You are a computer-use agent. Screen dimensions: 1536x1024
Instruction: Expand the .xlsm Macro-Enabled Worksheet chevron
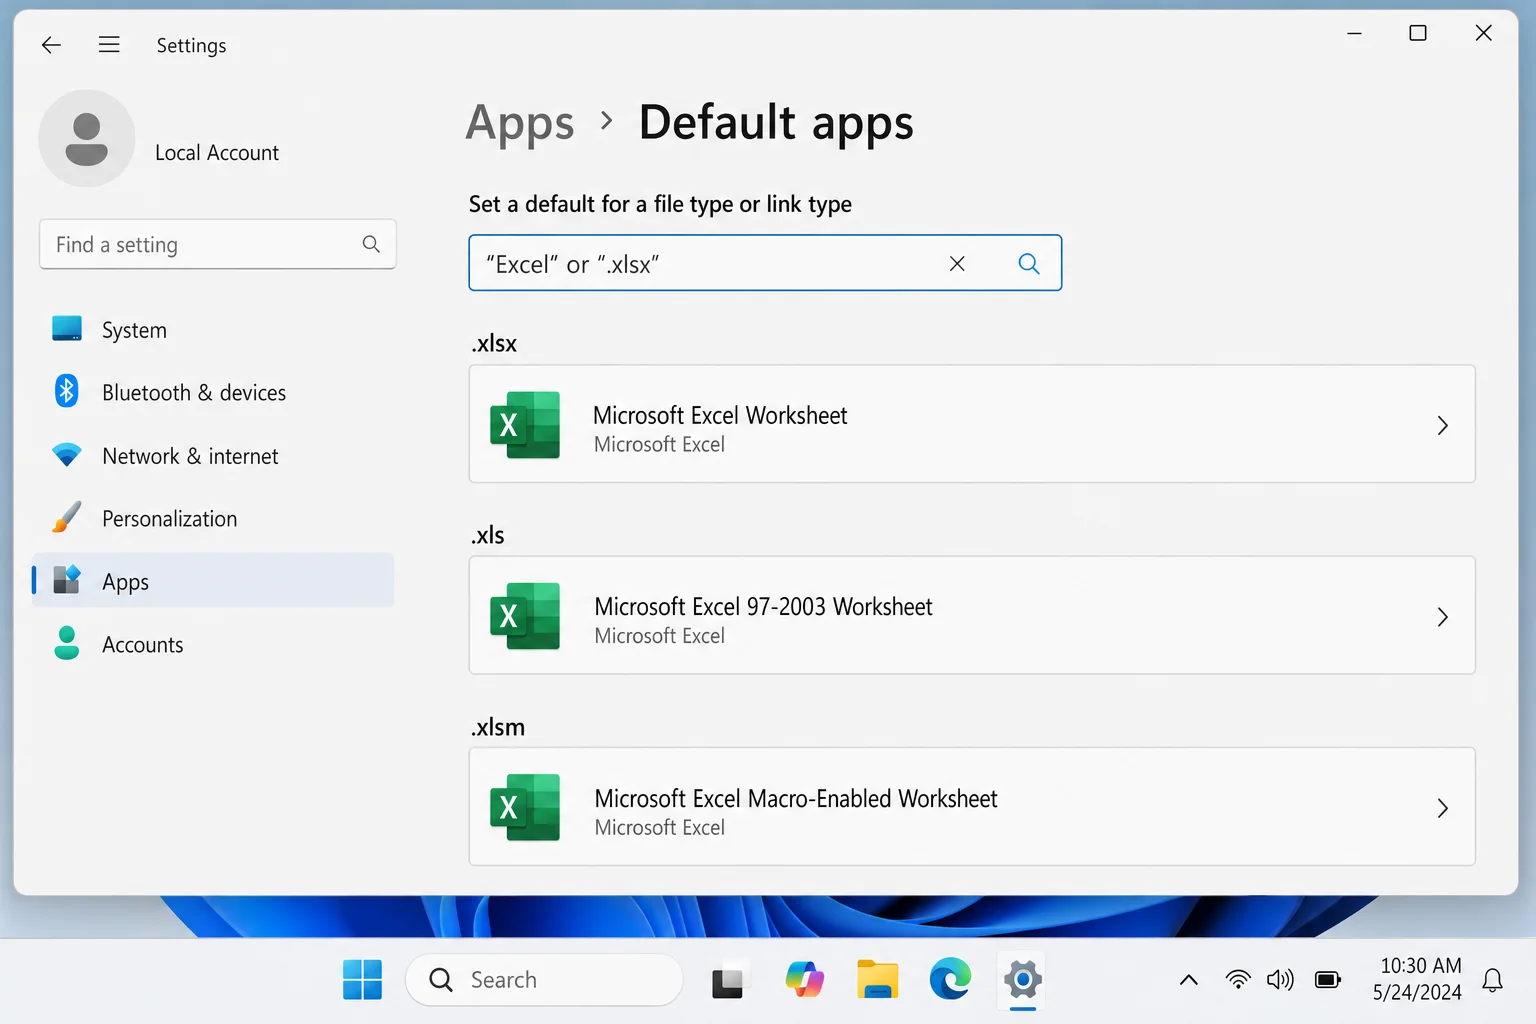point(1443,808)
